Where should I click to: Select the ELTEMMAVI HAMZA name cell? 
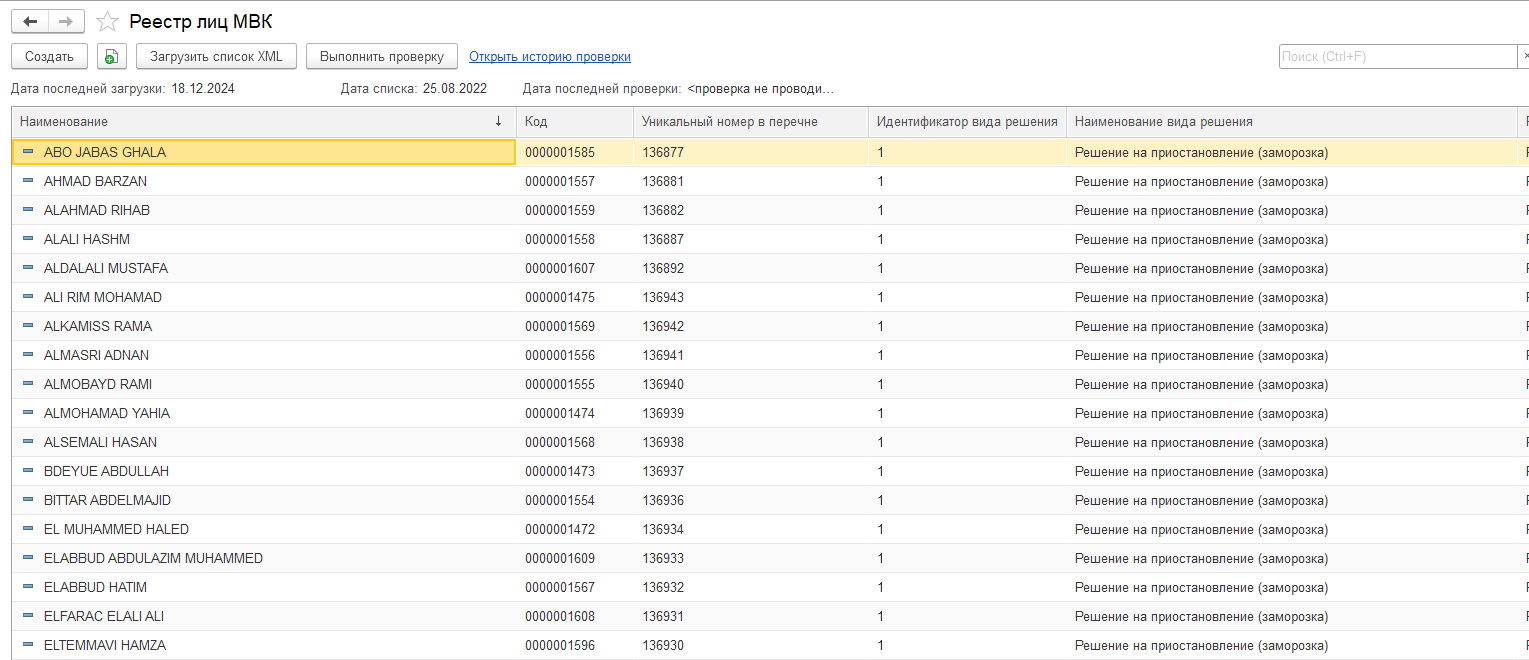263,645
